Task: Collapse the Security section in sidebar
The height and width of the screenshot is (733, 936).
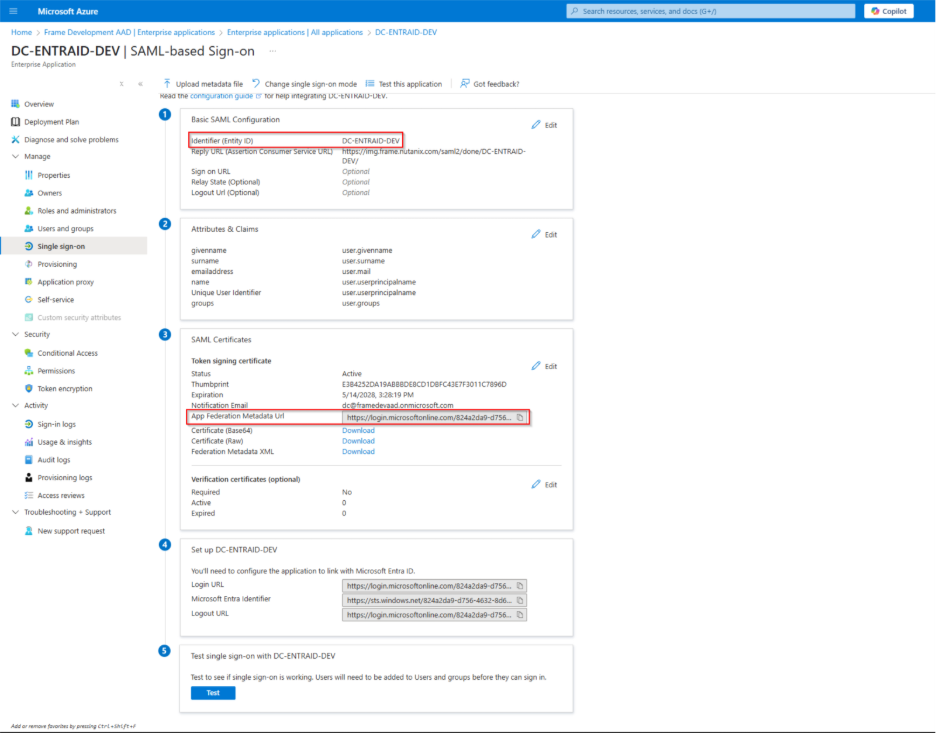Action: [x=15, y=335]
